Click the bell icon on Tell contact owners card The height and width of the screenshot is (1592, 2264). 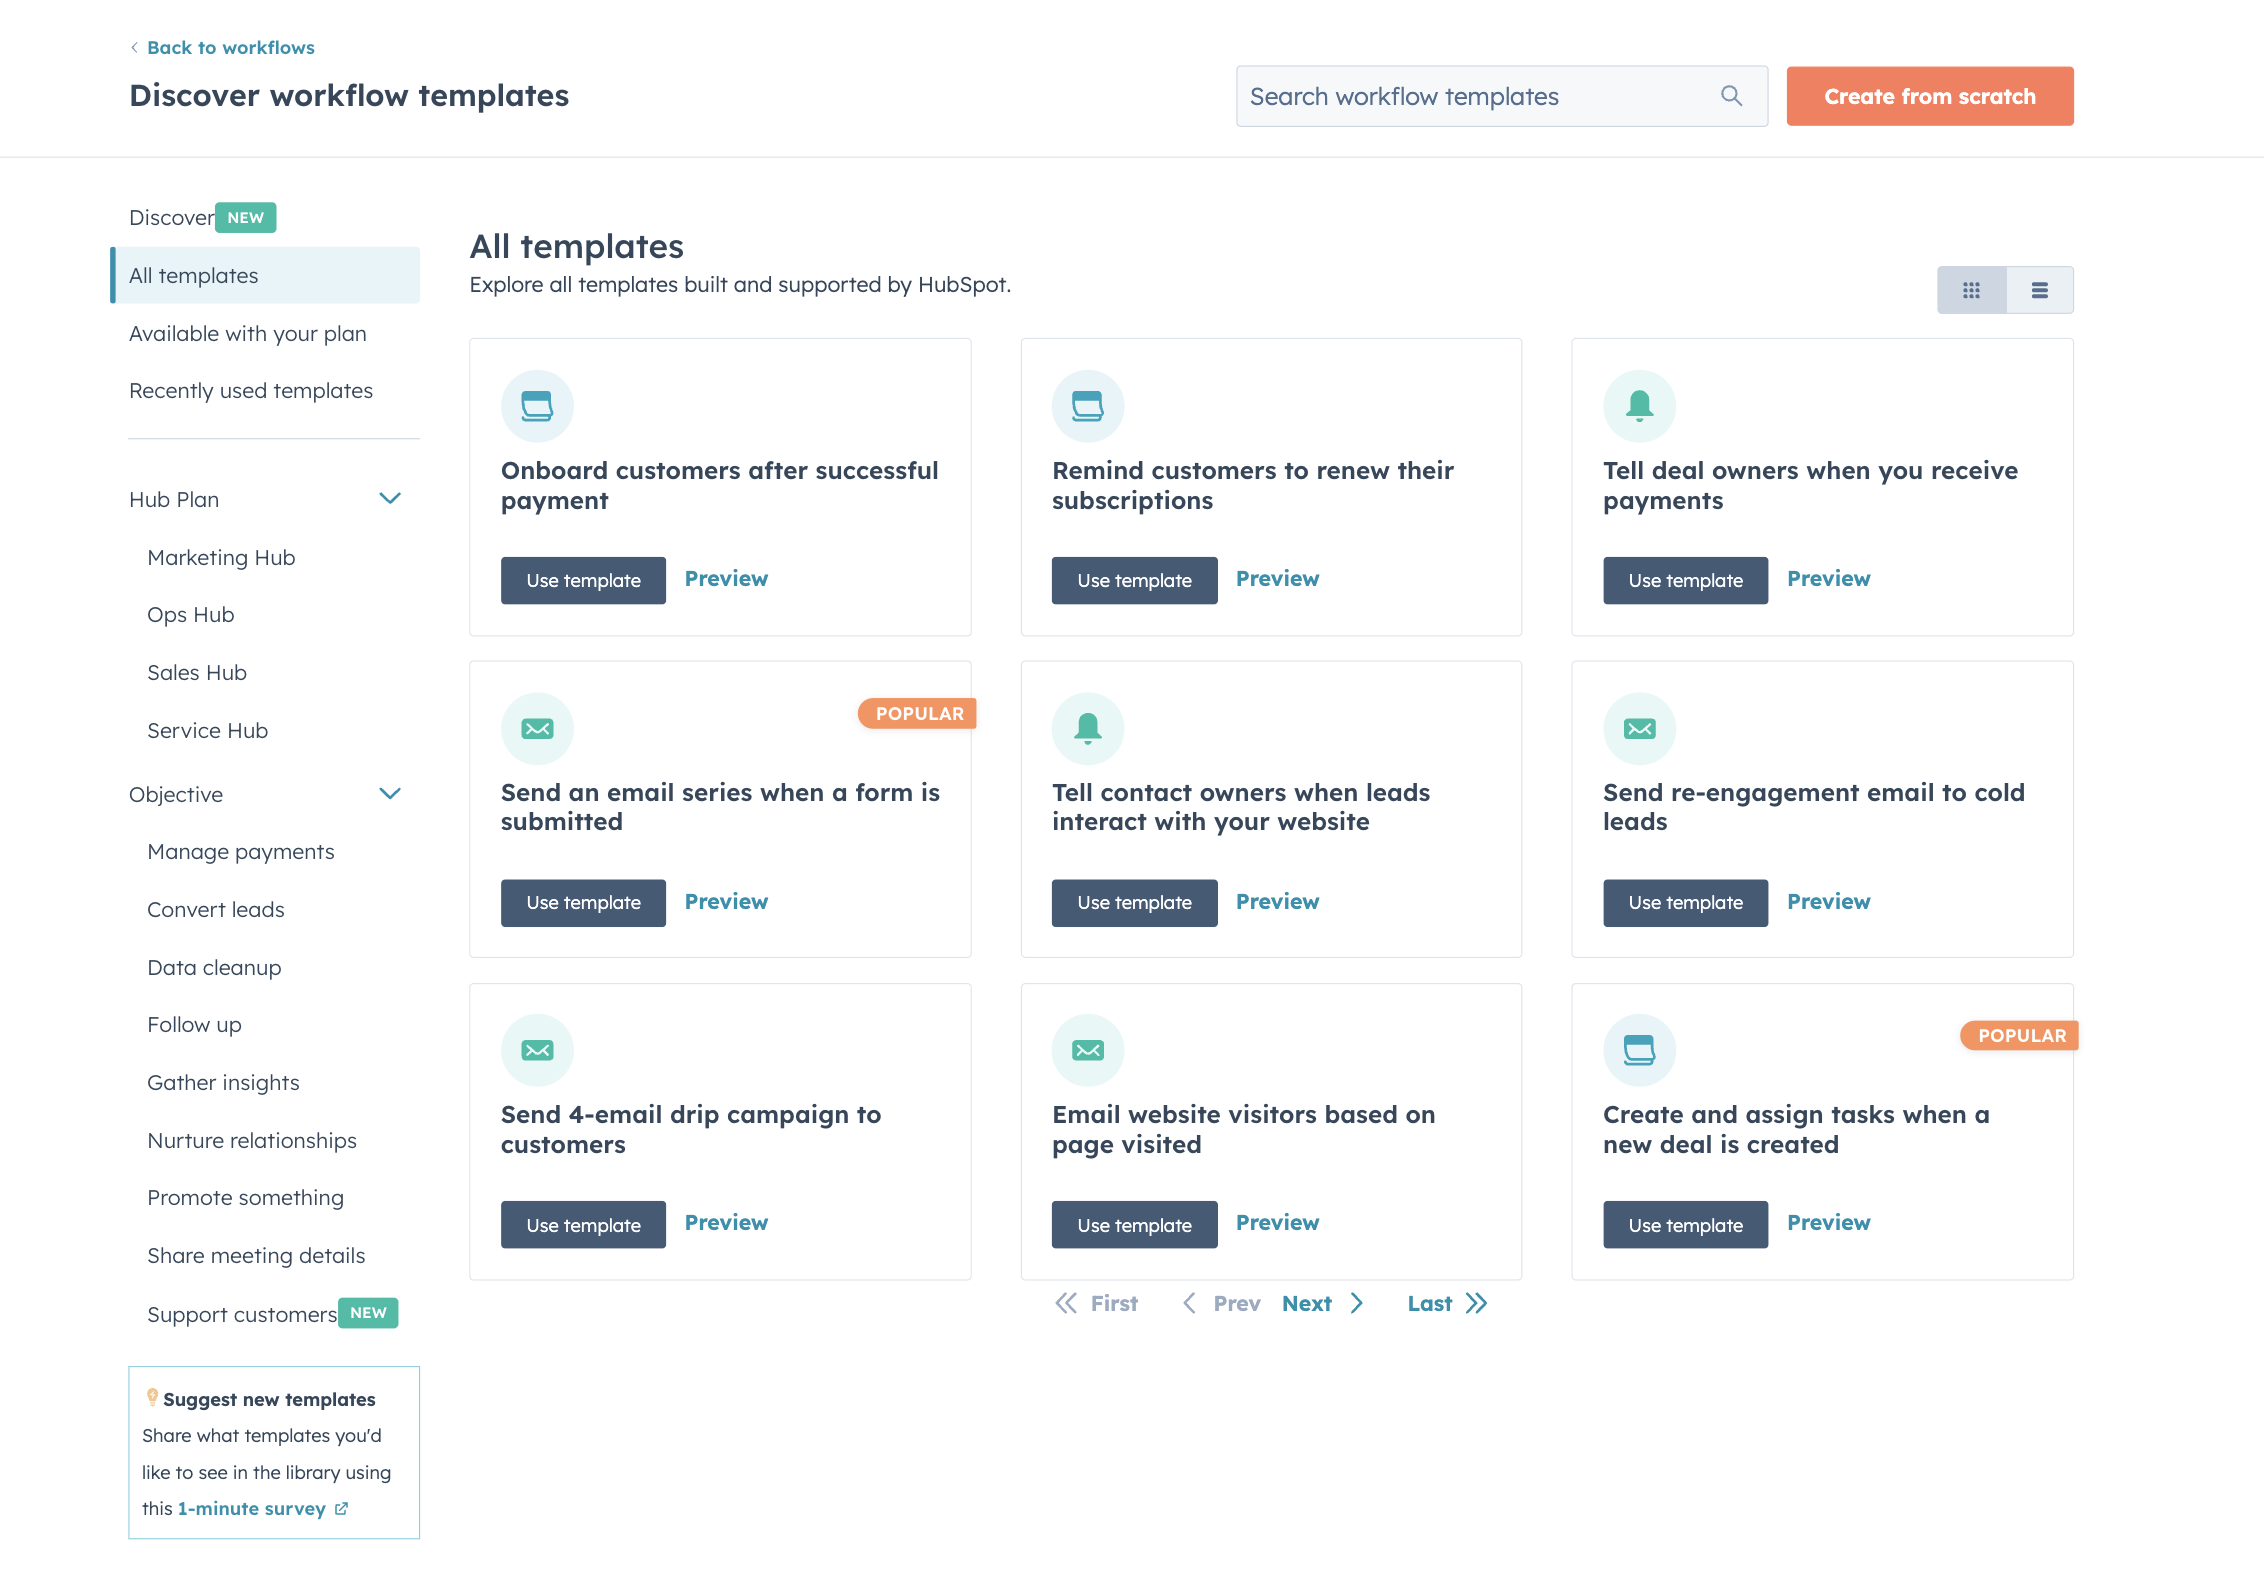pyautogui.click(x=1088, y=728)
